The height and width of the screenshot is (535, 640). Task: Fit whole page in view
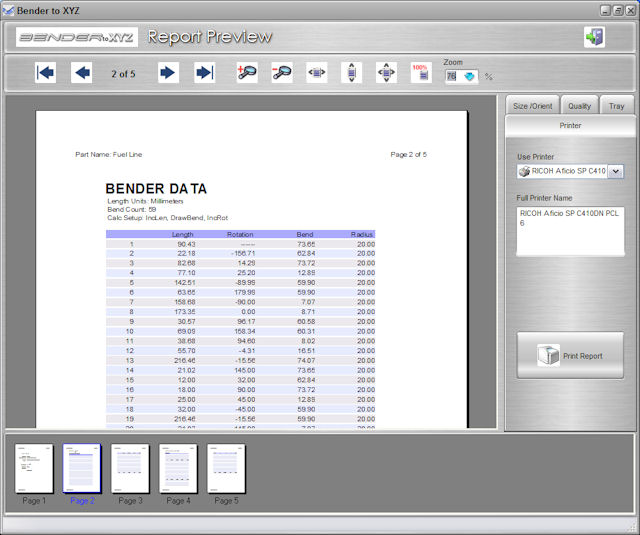[x=386, y=73]
